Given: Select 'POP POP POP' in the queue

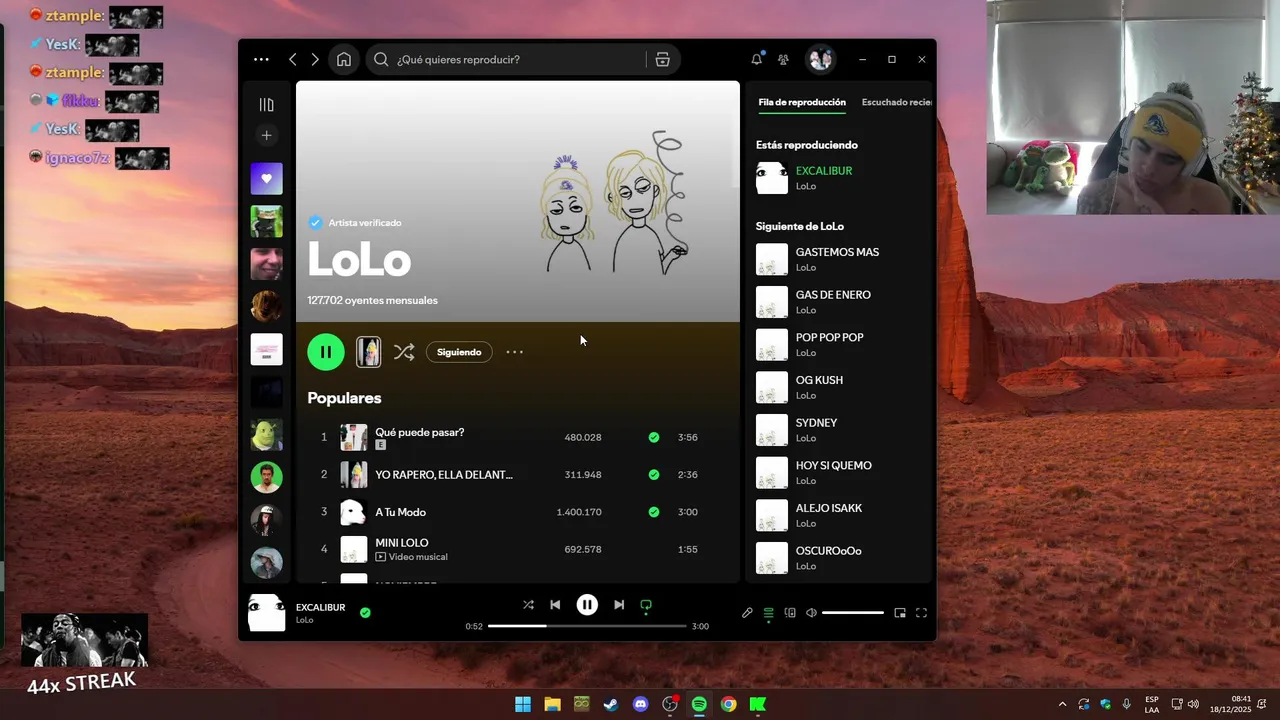Looking at the screenshot, I should pos(840,344).
